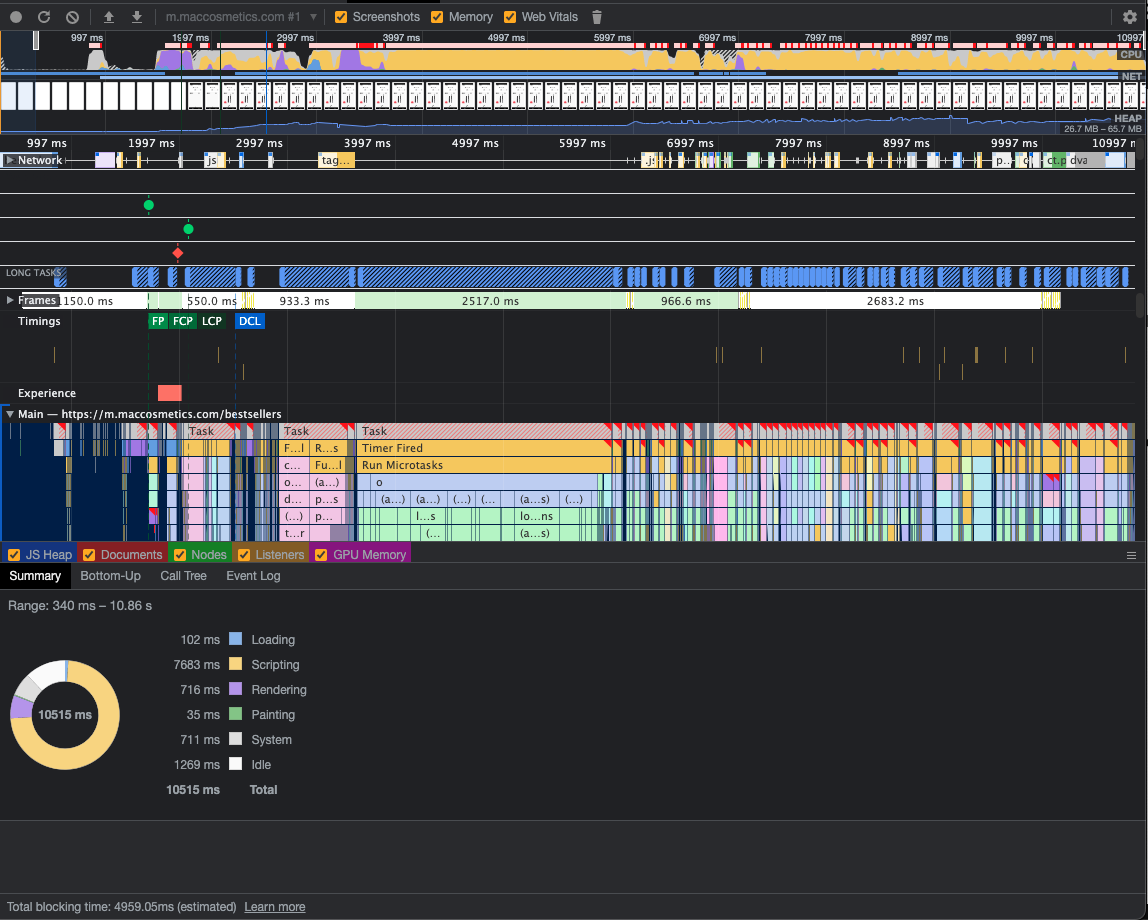Toggle the Memory checkbox
This screenshot has height=920, width=1148.
click(x=437, y=17)
